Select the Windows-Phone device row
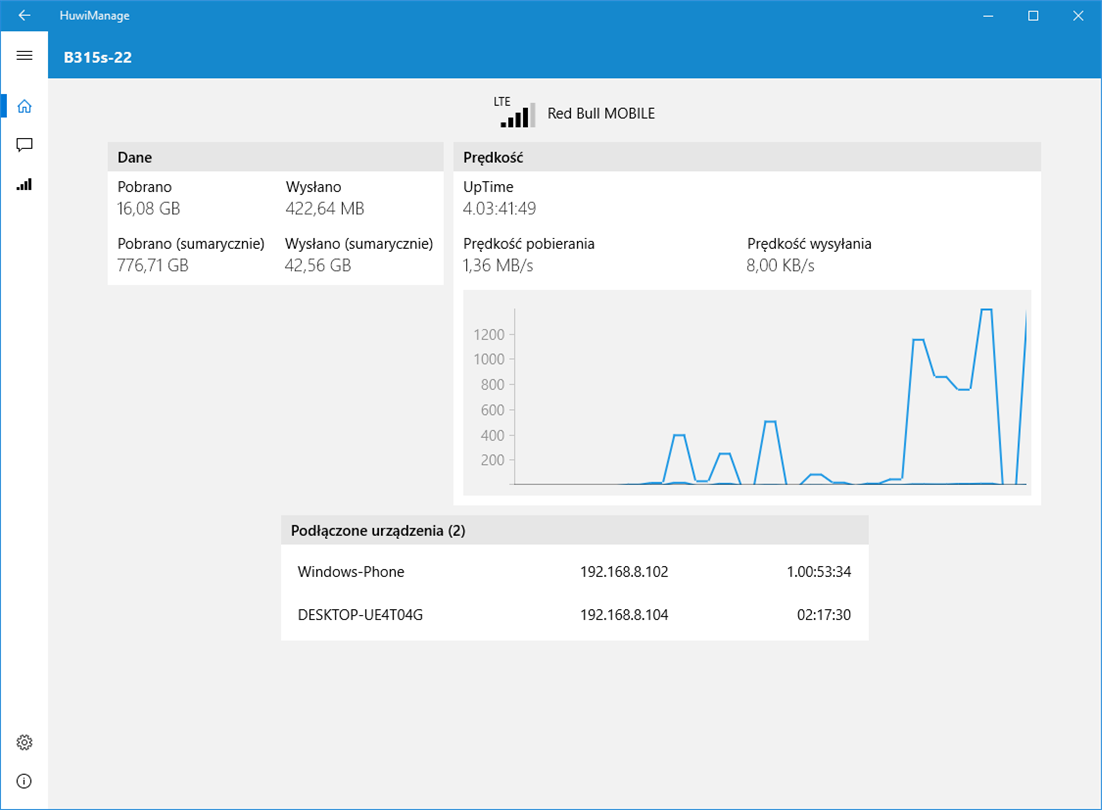 (575, 572)
